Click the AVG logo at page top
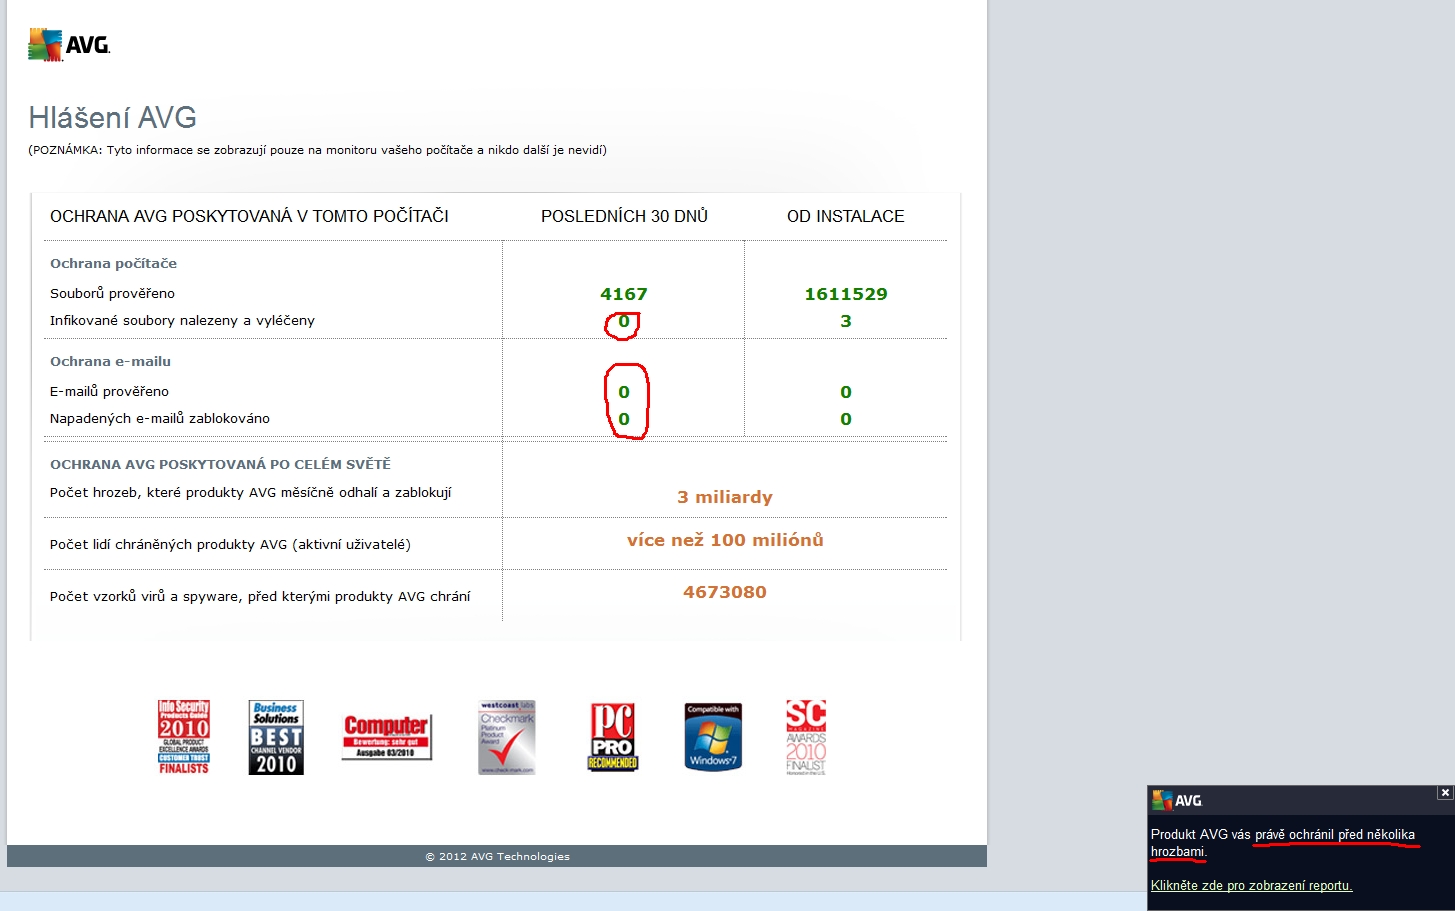 click(x=69, y=45)
